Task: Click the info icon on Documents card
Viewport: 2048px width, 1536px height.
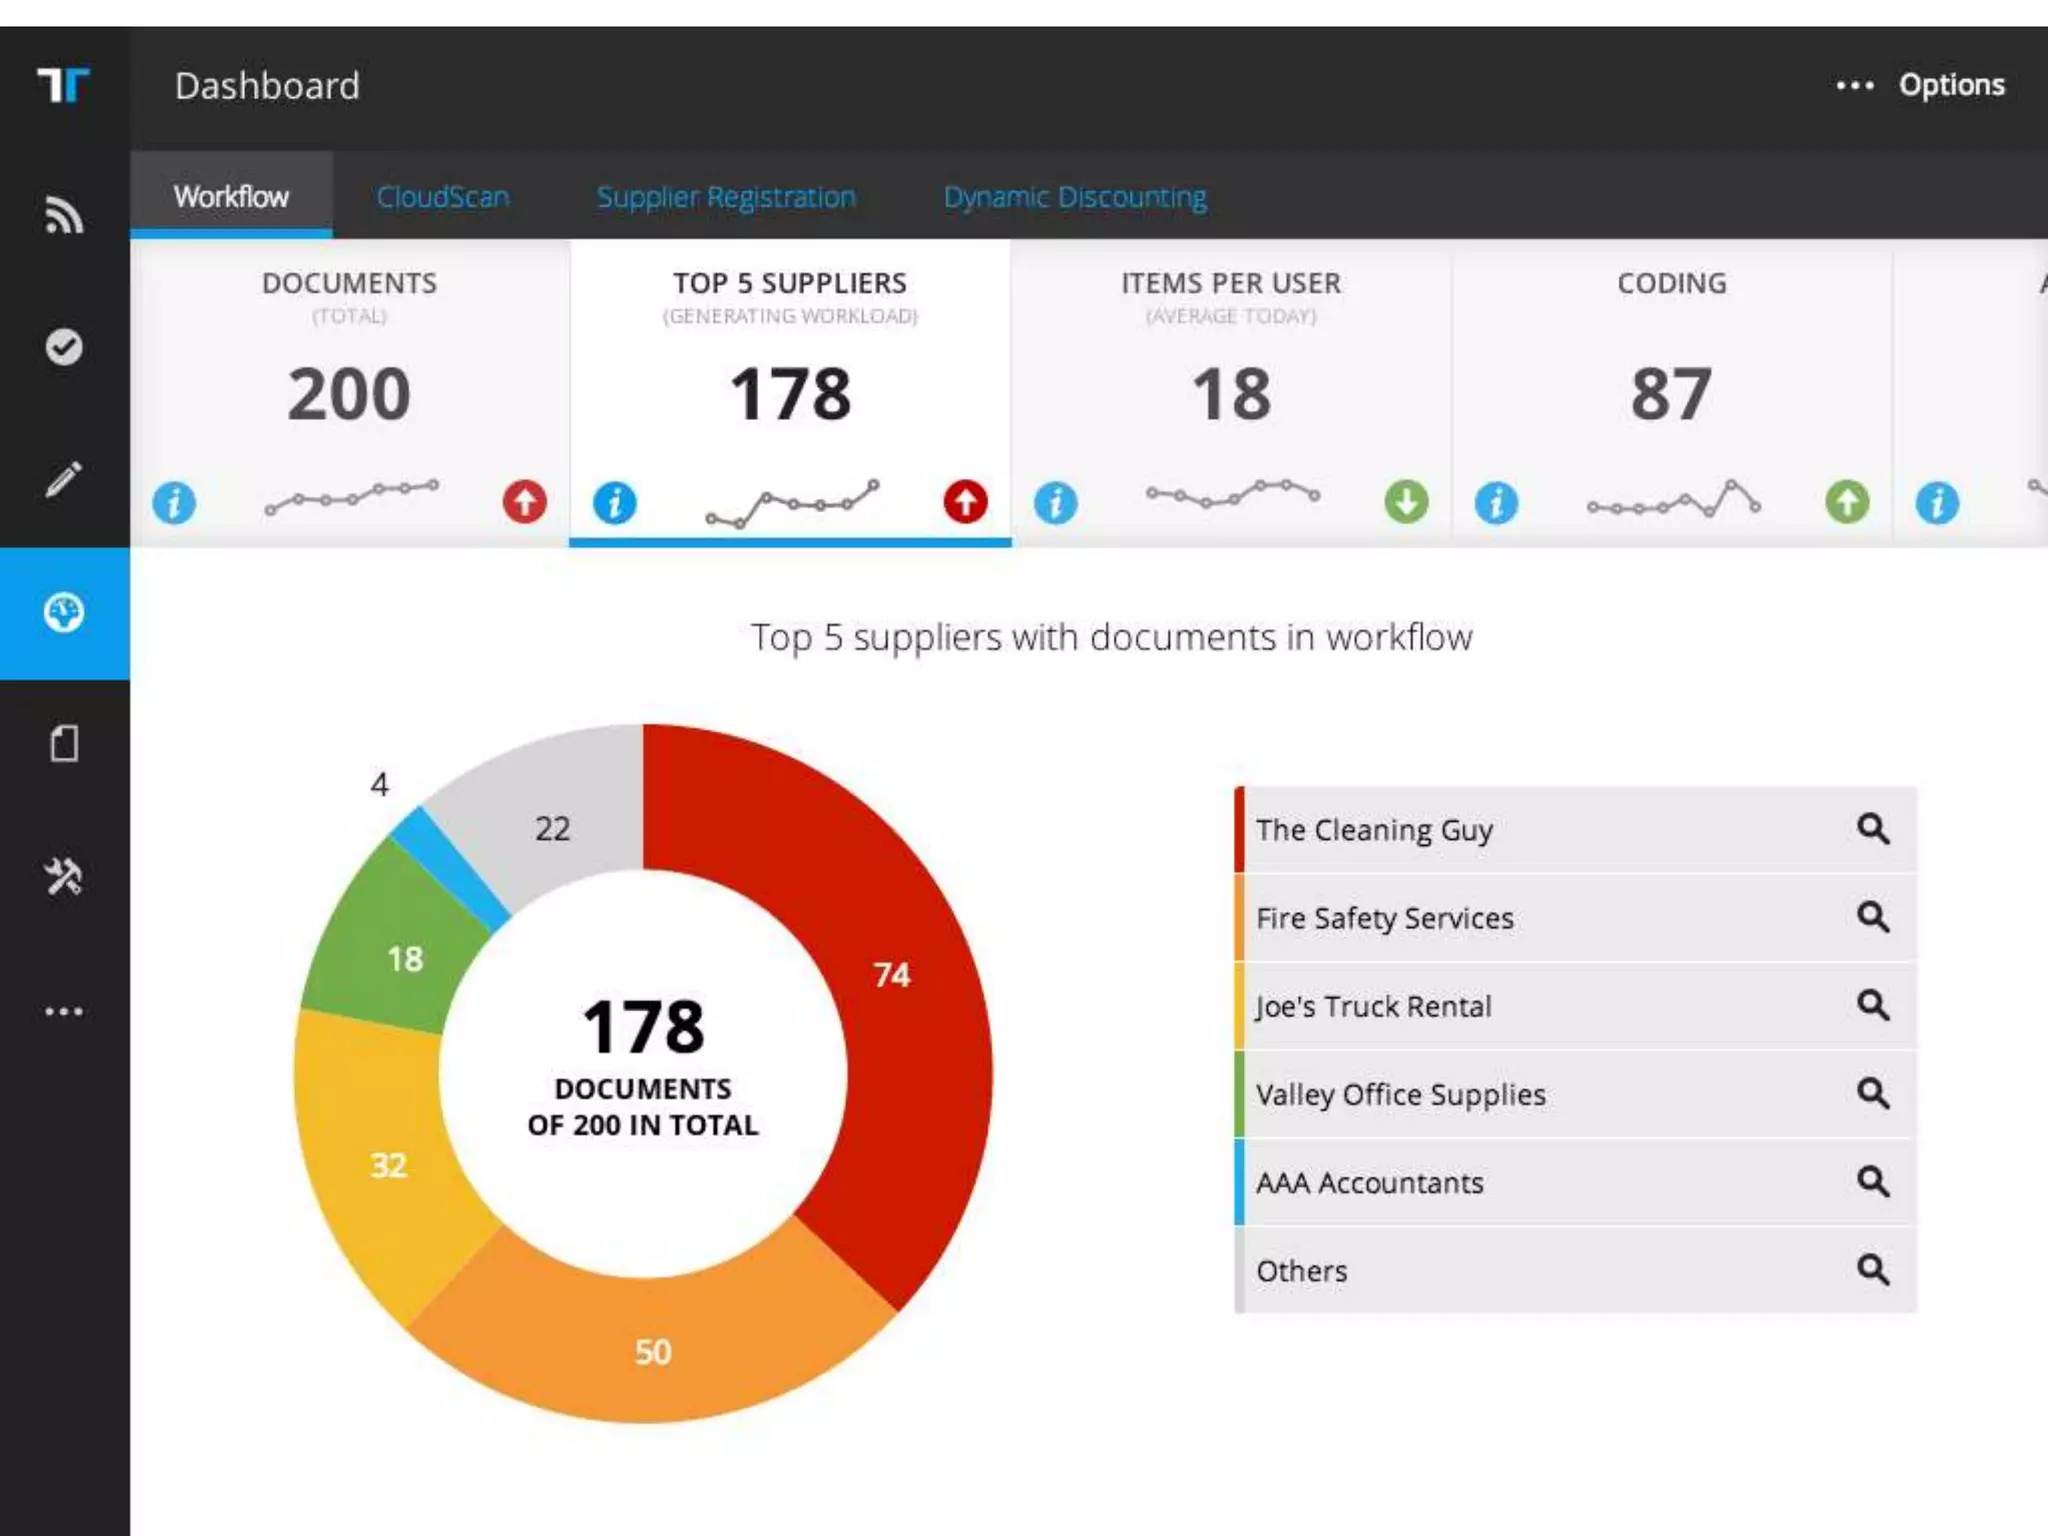Action: 174,502
